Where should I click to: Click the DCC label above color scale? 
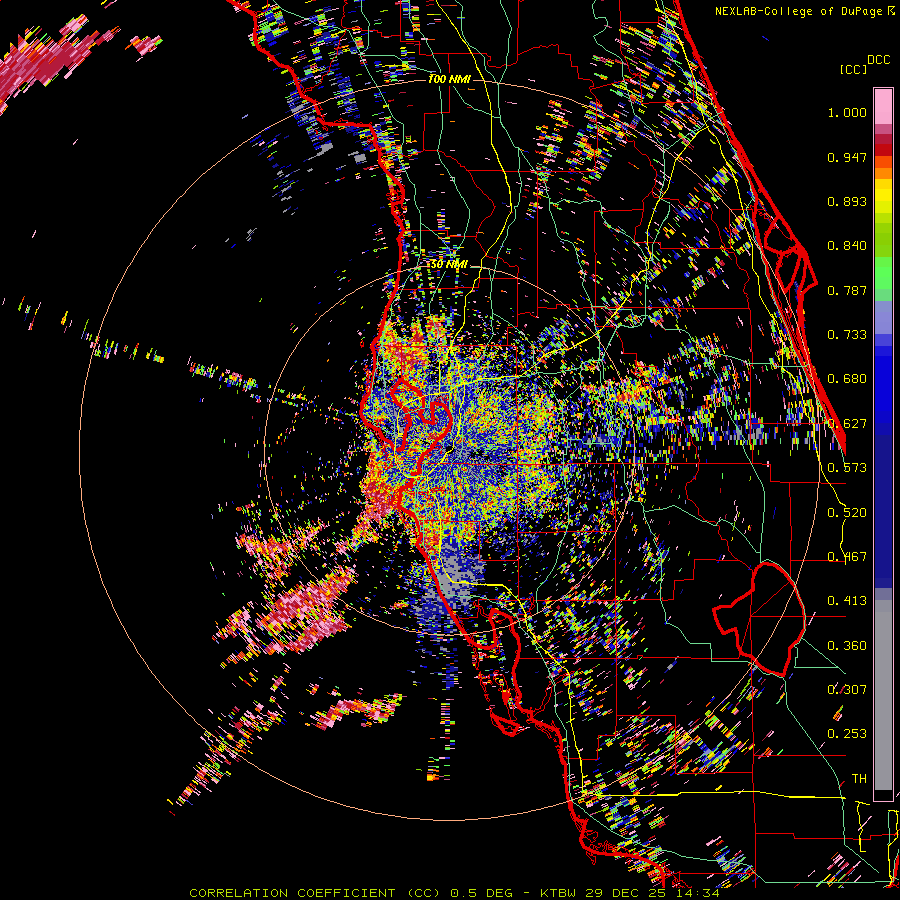tap(879, 60)
